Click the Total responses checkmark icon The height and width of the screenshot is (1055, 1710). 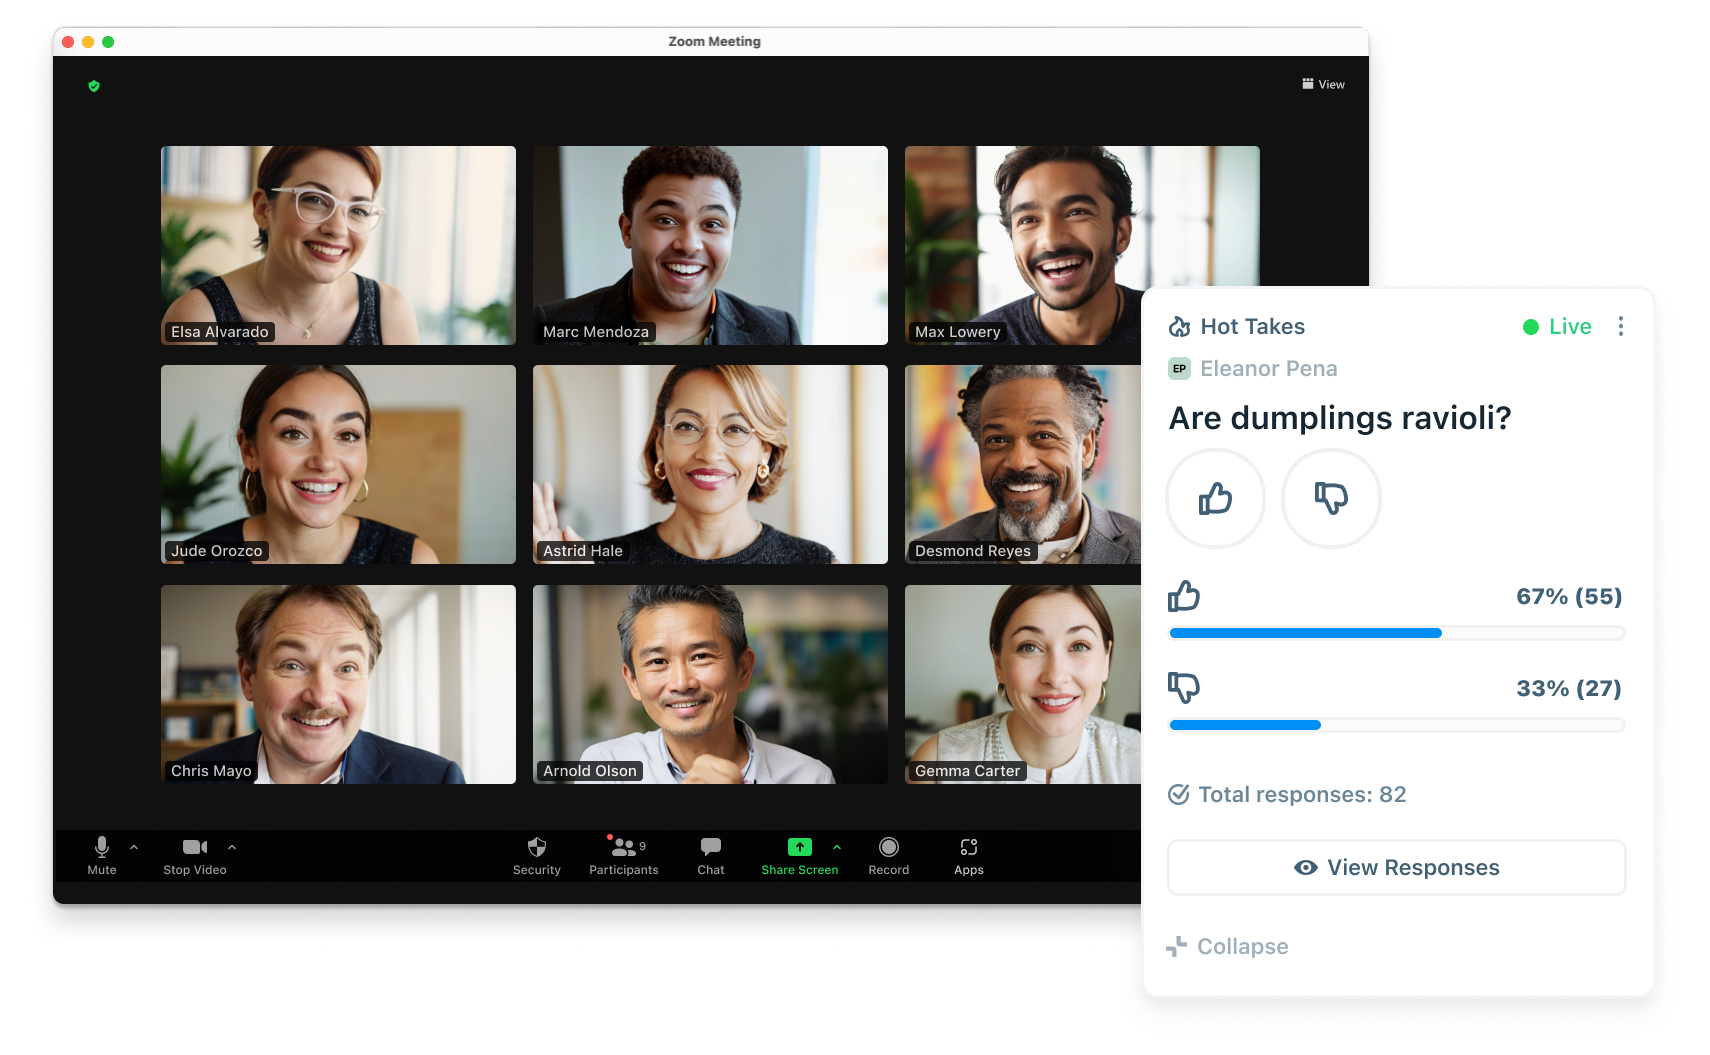(x=1179, y=794)
